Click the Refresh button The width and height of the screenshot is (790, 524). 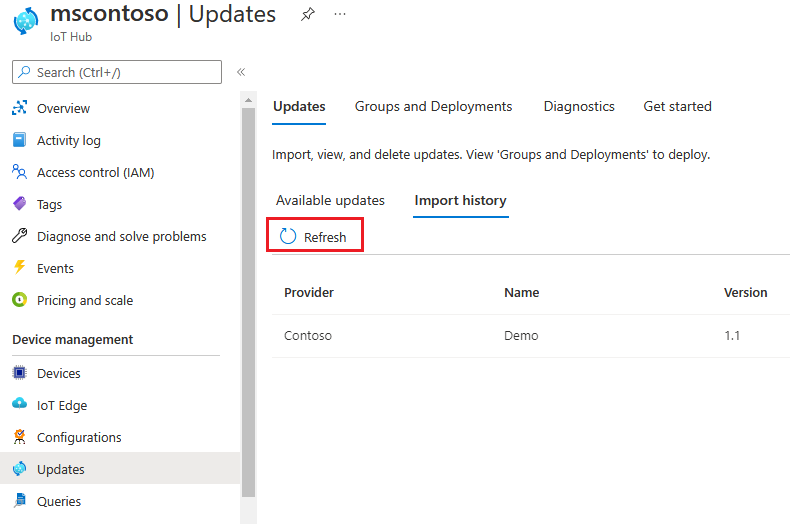pyautogui.click(x=314, y=237)
